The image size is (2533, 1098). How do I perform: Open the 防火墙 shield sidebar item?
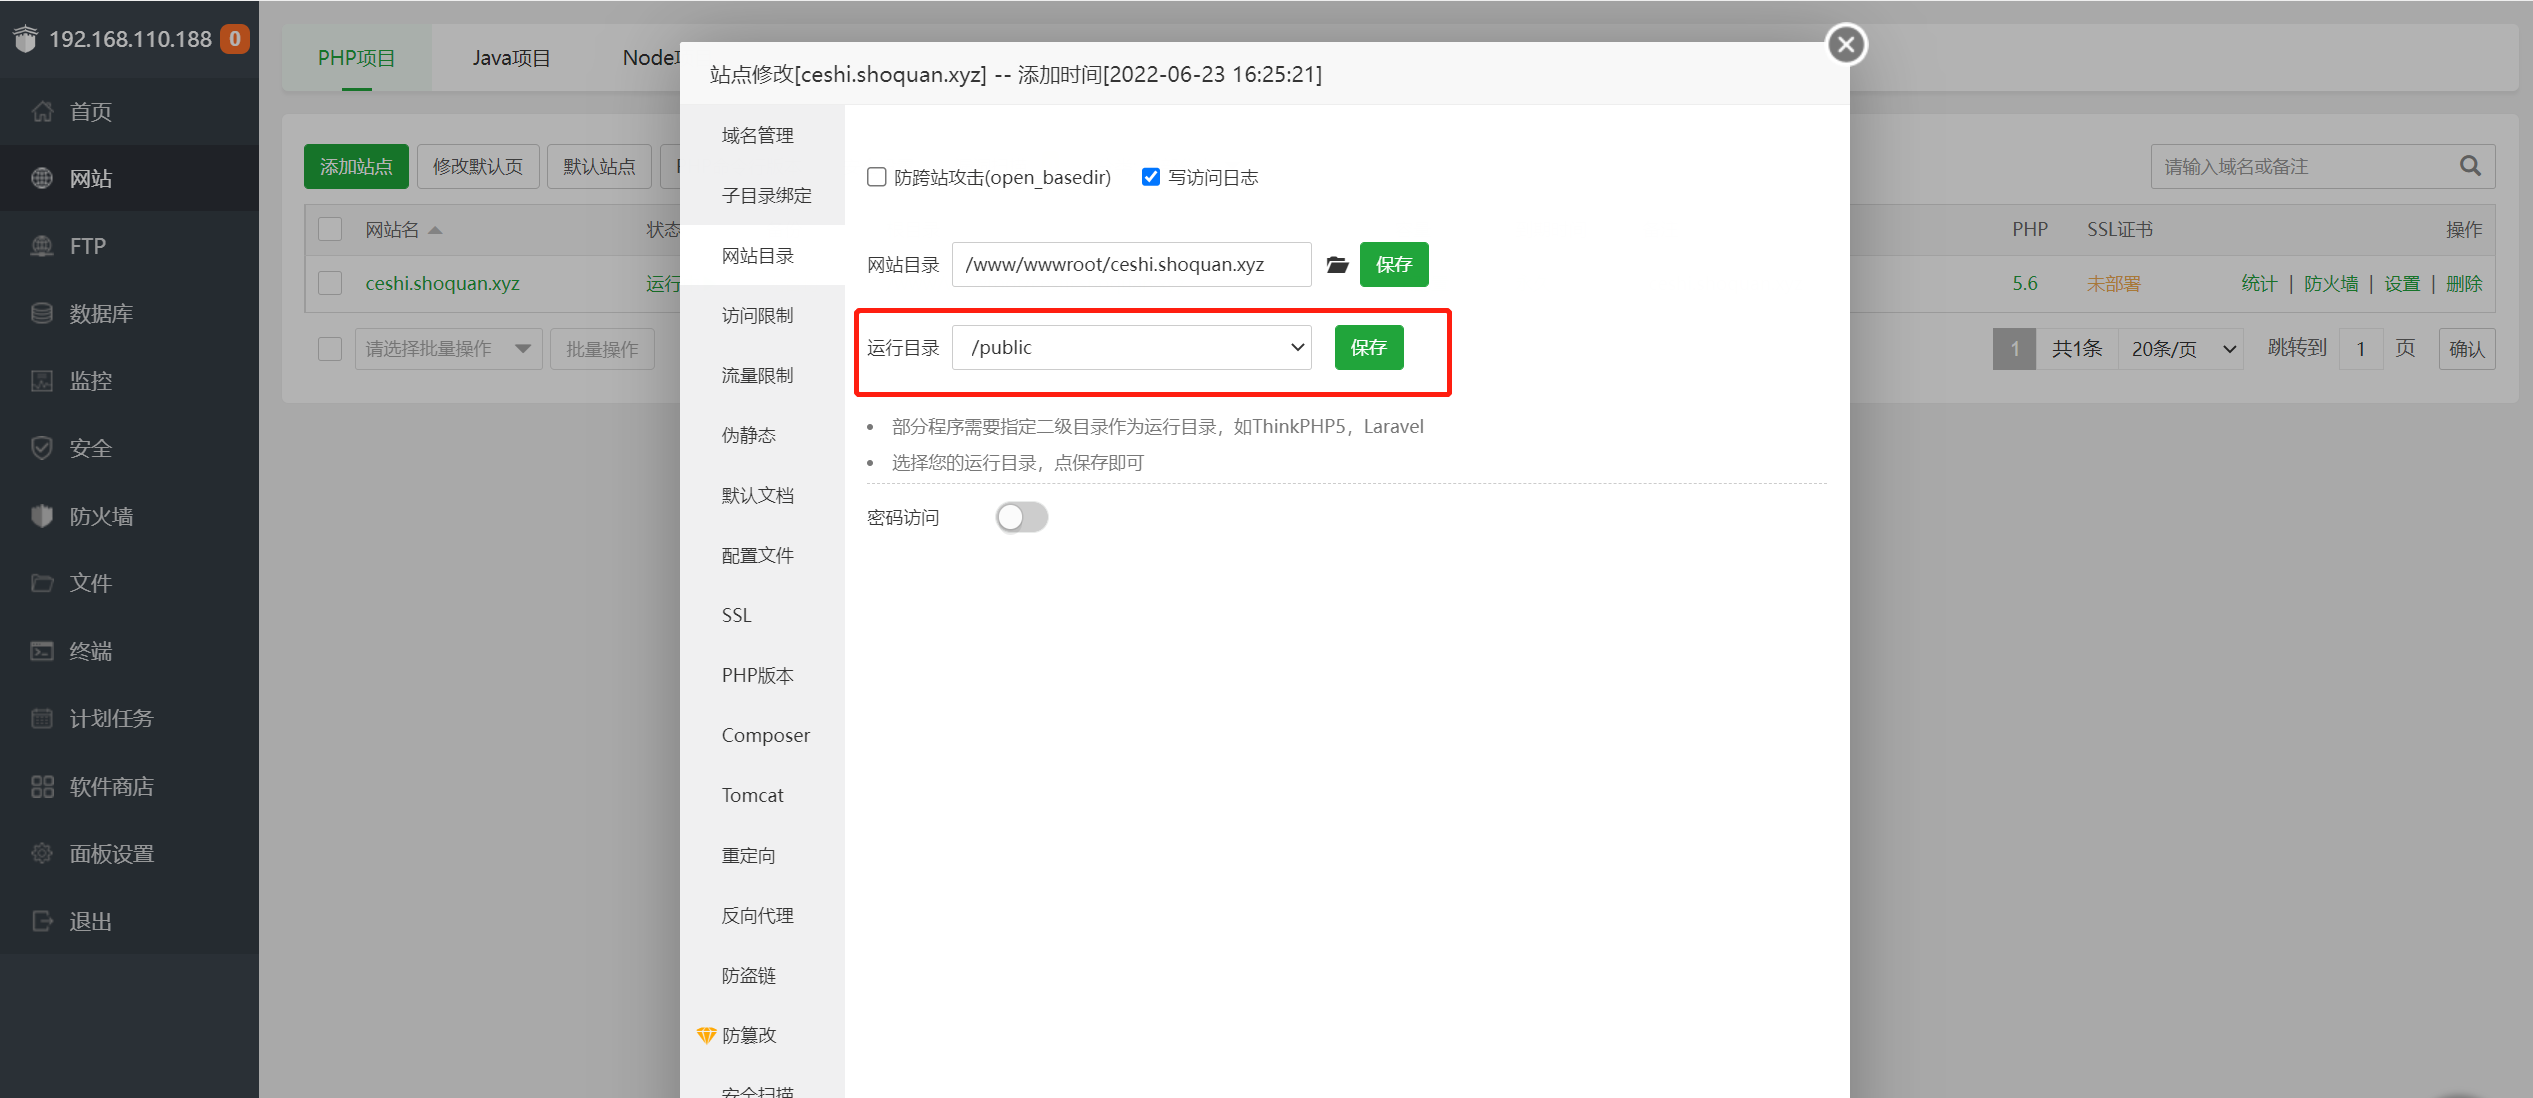[100, 516]
